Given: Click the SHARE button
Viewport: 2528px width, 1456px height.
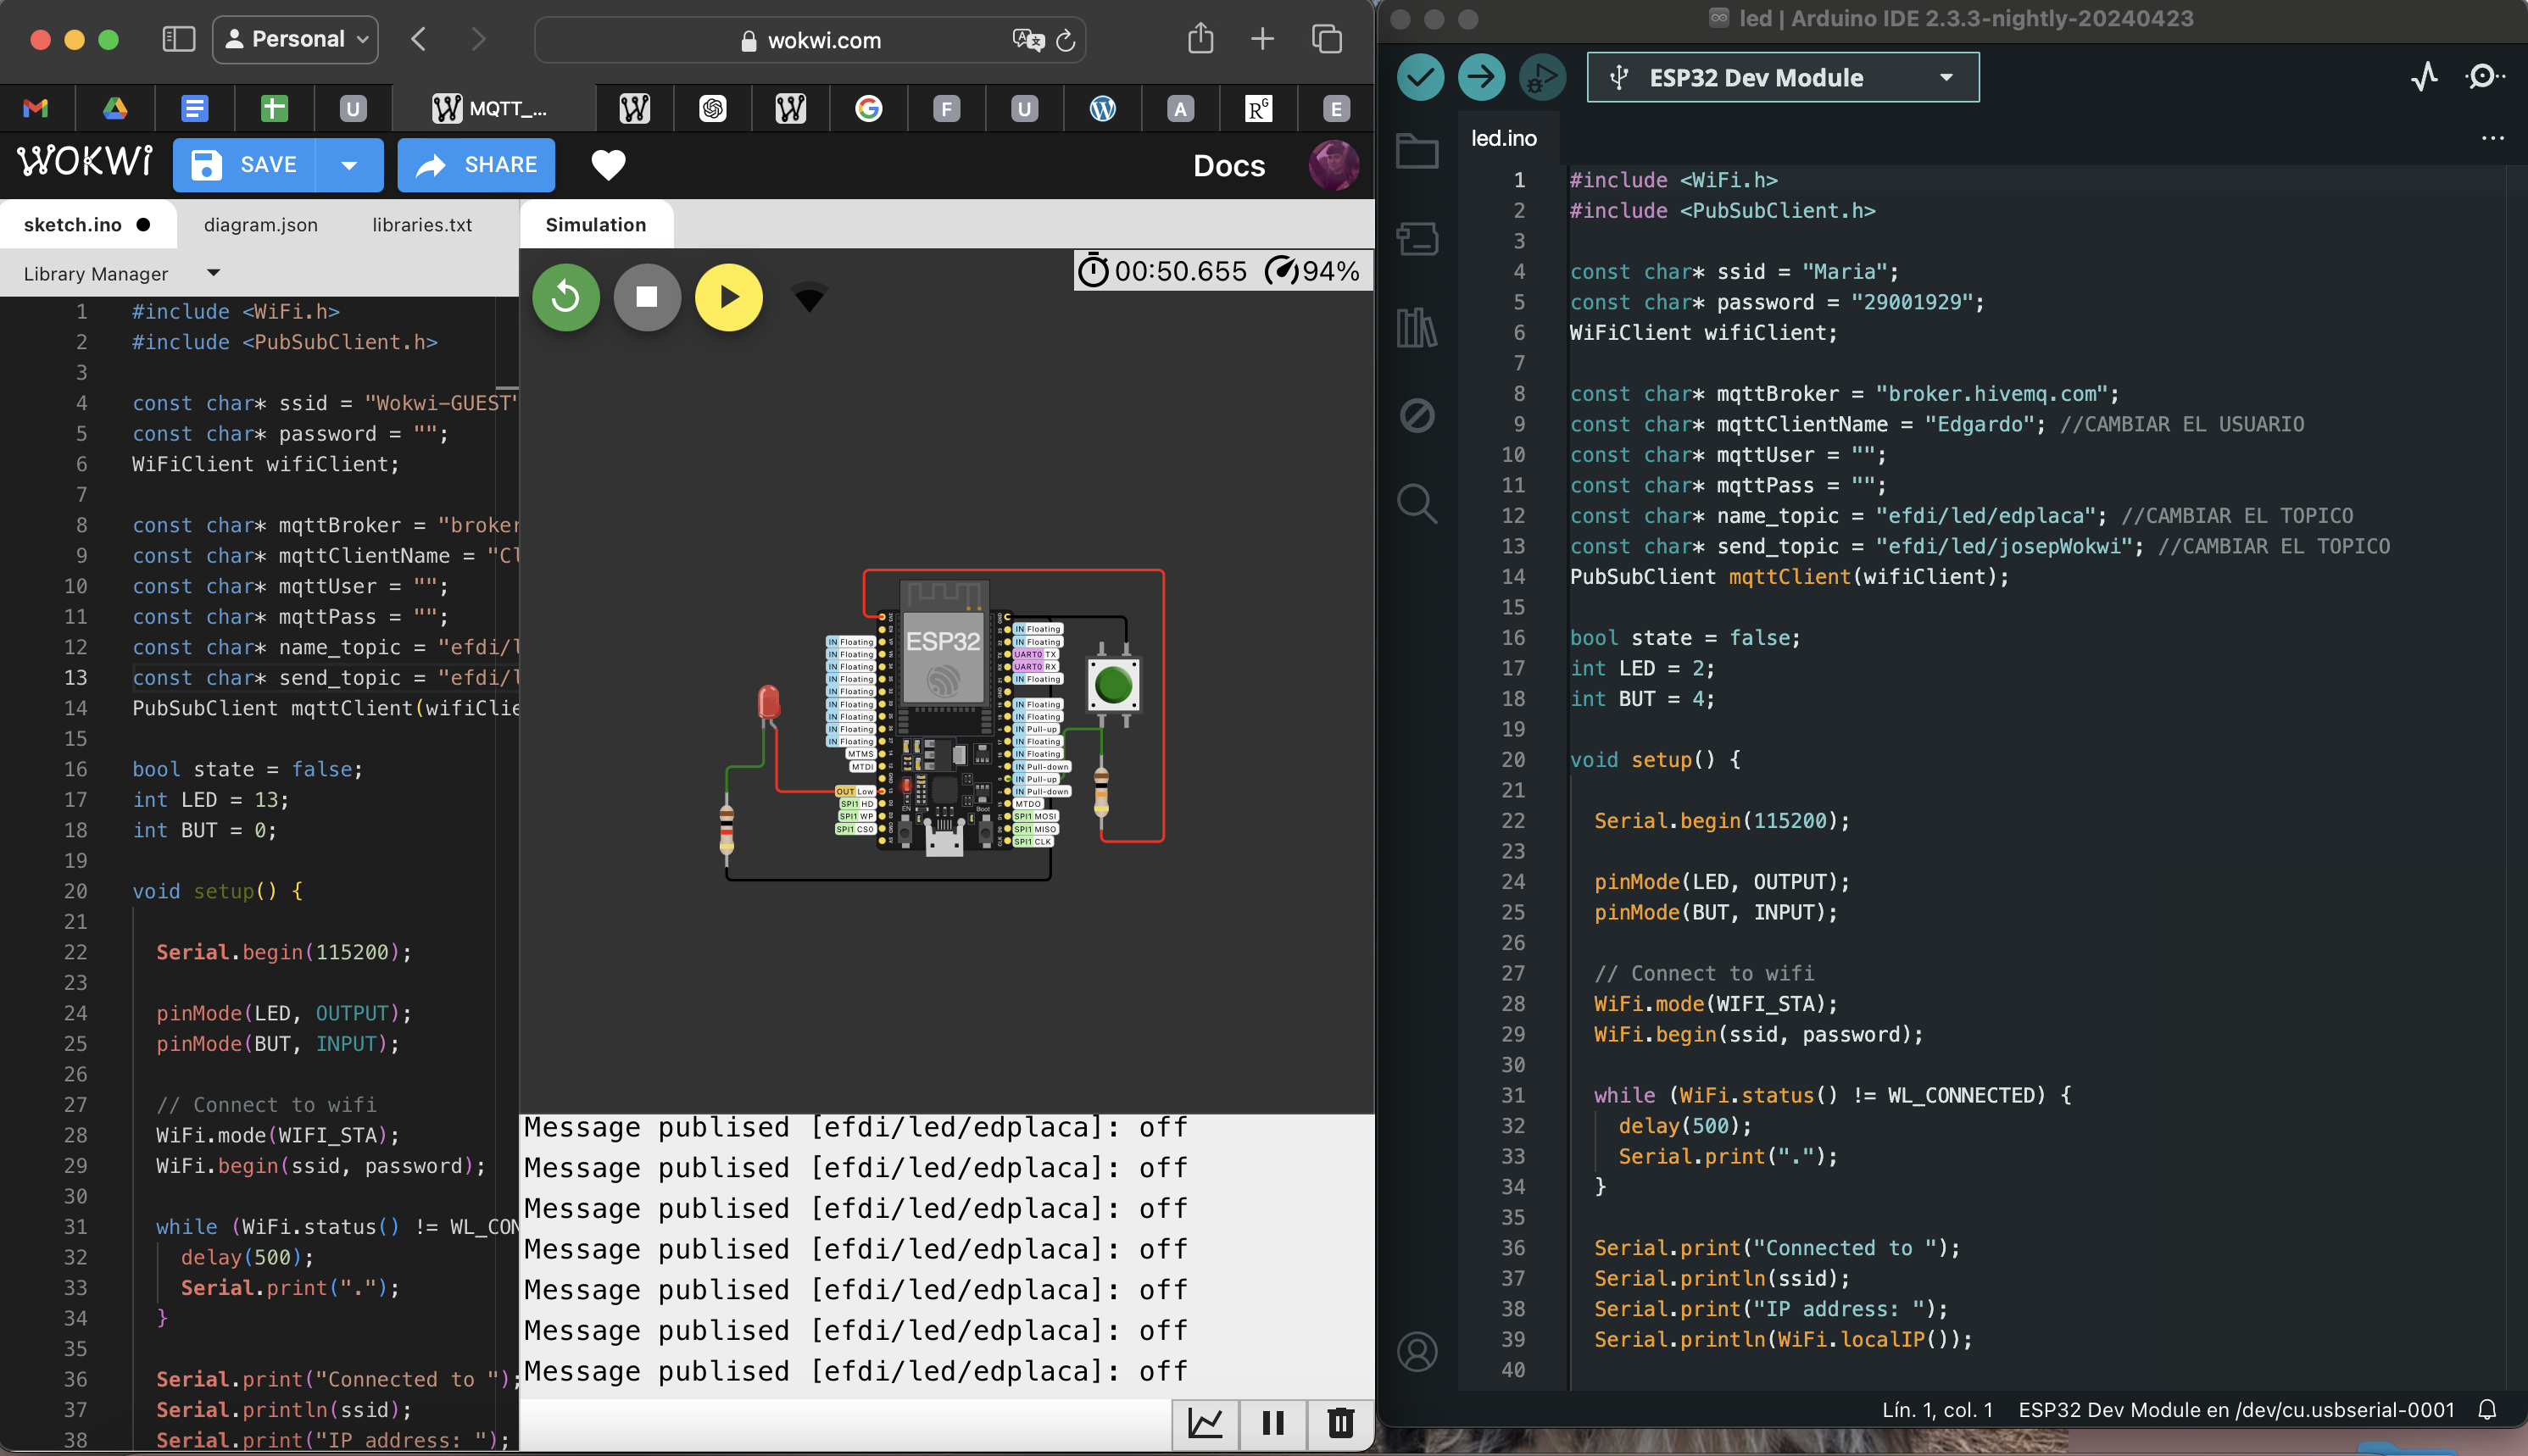Looking at the screenshot, I should tap(476, 165).
